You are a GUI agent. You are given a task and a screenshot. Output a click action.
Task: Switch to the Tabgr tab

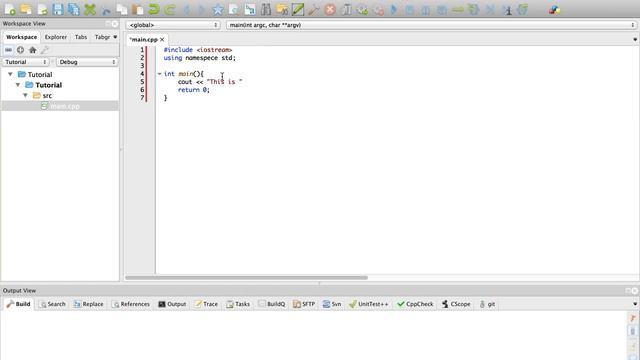(102, 37)
